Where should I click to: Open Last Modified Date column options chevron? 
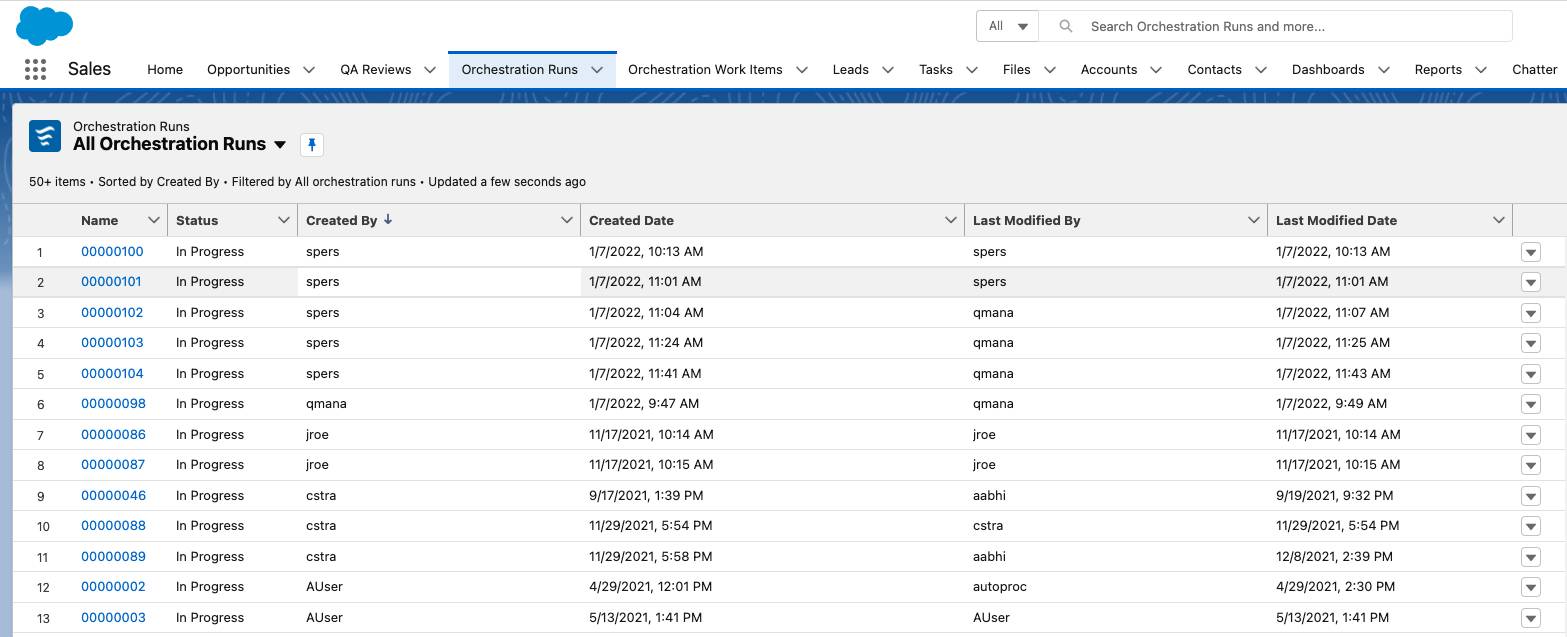pyautogui.click(x=1499, y=220)
